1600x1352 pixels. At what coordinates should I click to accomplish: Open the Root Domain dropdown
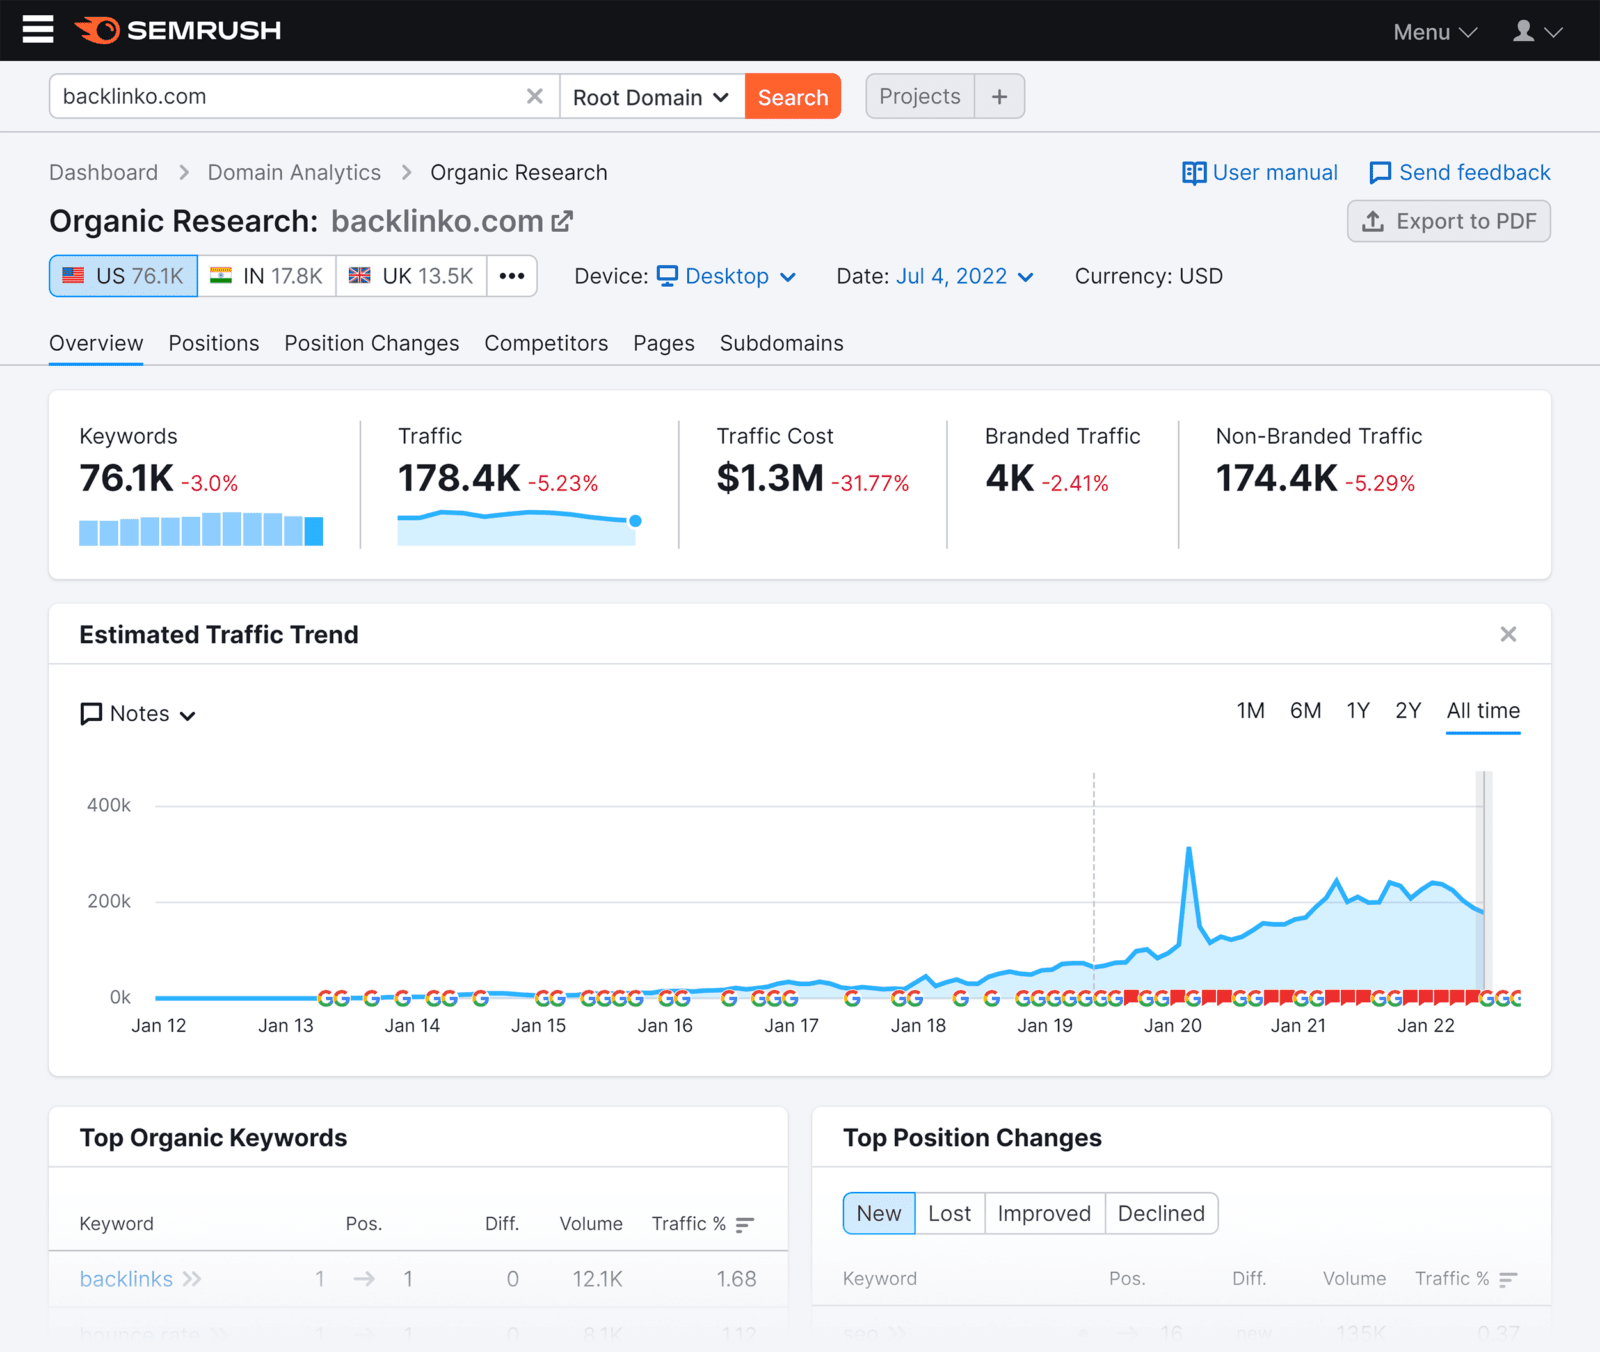coord(651,96)
